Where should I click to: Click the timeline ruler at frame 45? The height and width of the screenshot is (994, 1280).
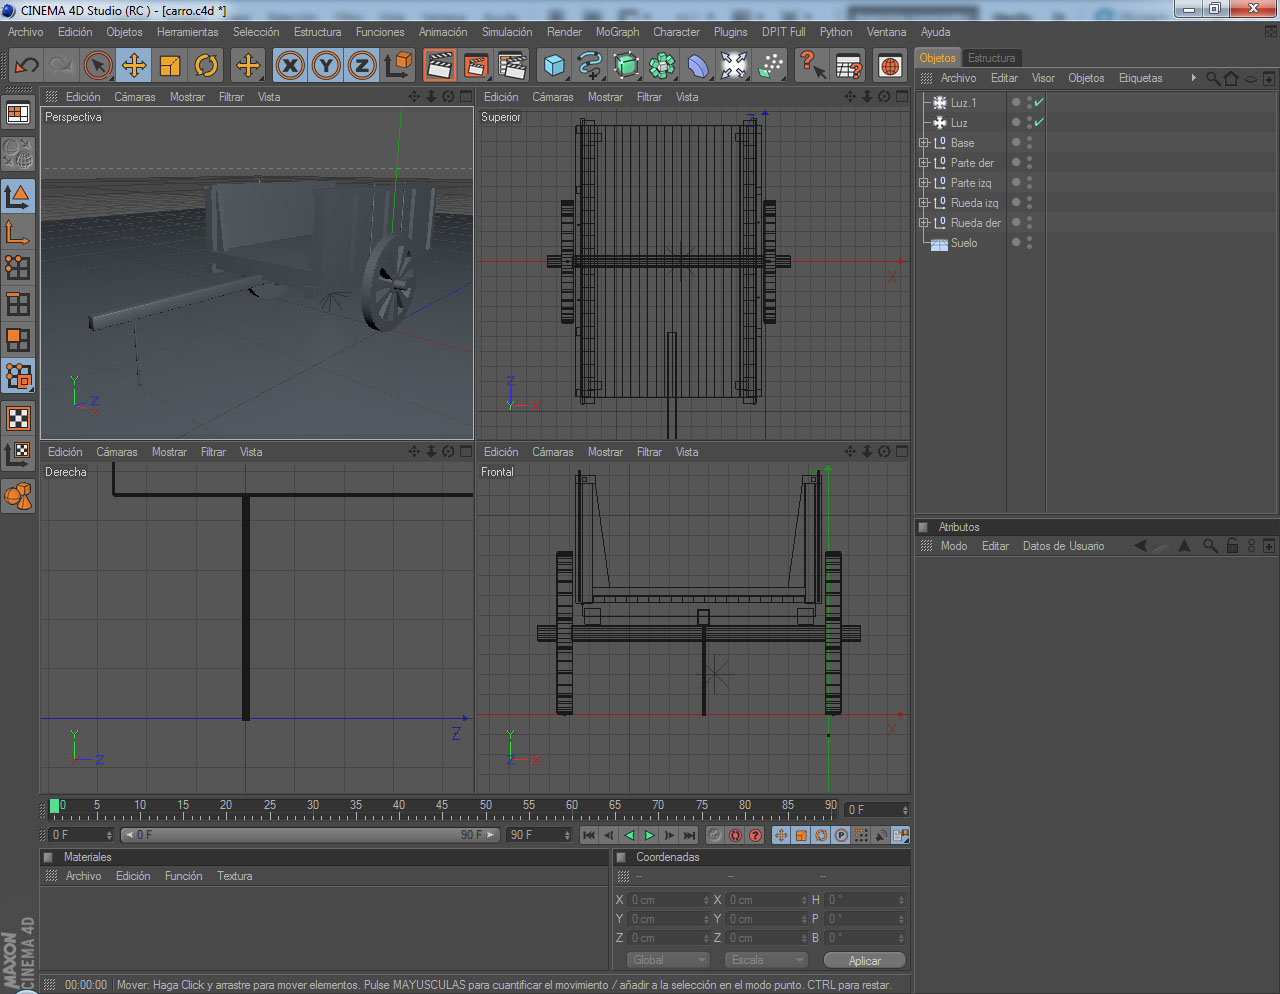[442, 808]
